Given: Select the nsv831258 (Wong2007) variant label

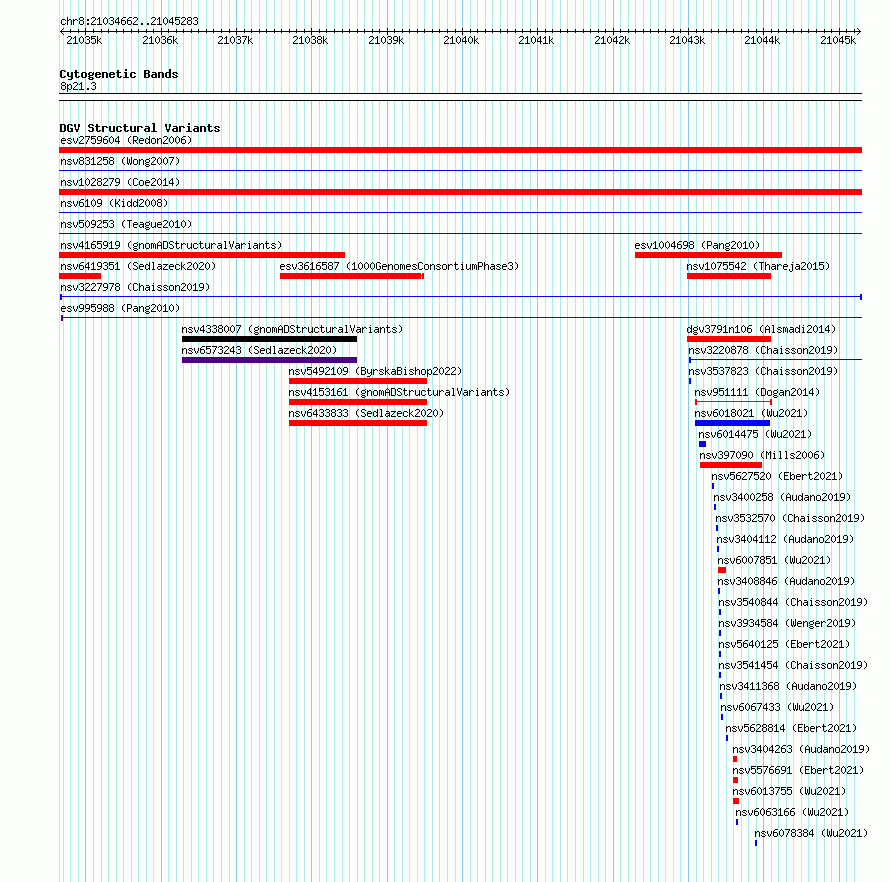Looking at the screenshot, I should [x=120, y=161].
